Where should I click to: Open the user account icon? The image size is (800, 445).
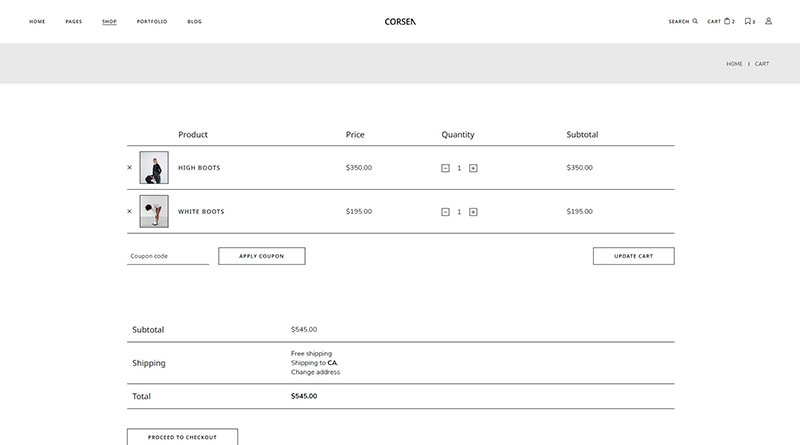pyautogui.click(x=769, y=21)
